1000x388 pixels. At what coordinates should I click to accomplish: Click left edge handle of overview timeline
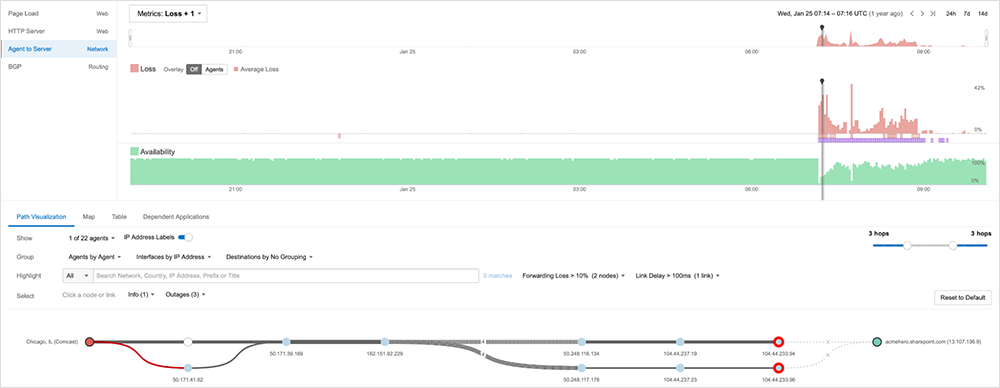130,38
